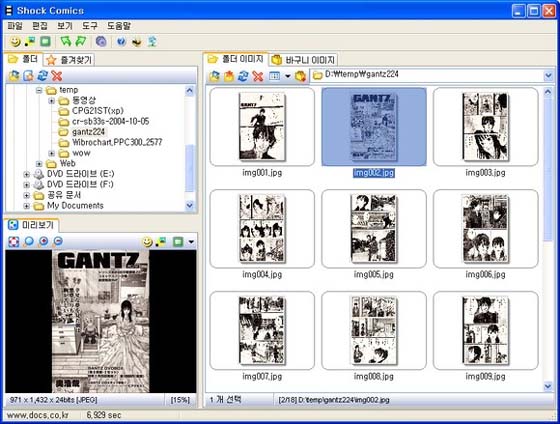Select the img005.jpg thumbnail
The width and height of the screenshot is (560, 424).
(x=374, y=229)
